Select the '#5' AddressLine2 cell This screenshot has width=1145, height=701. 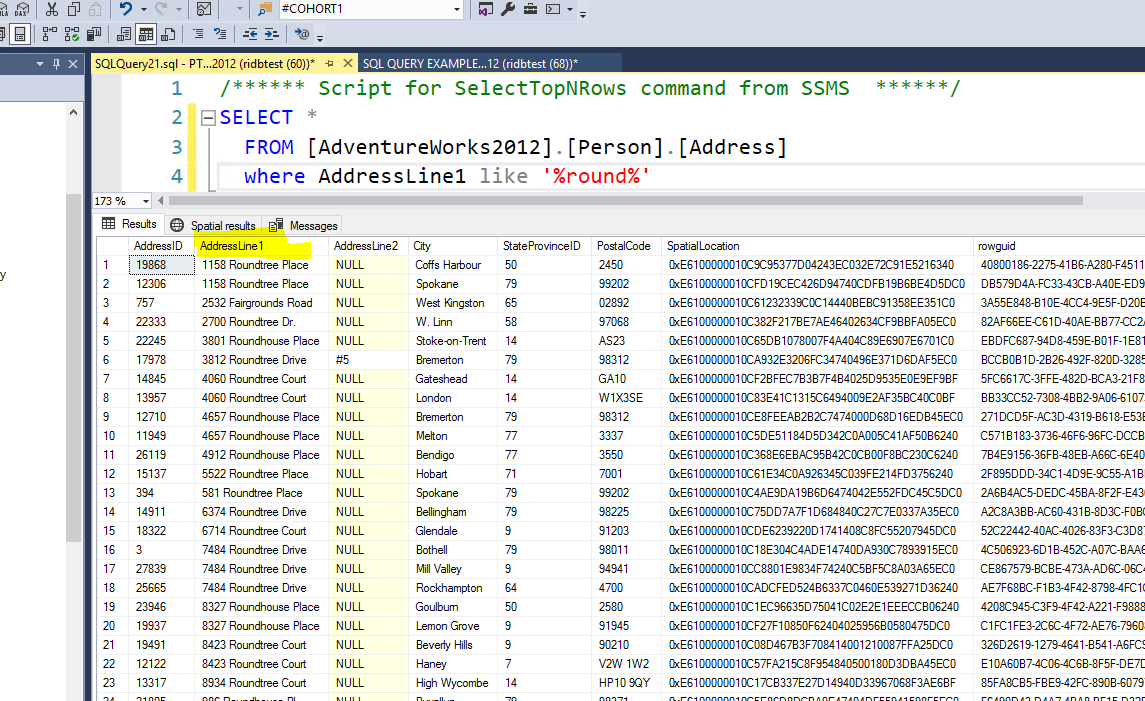(369, 360)
